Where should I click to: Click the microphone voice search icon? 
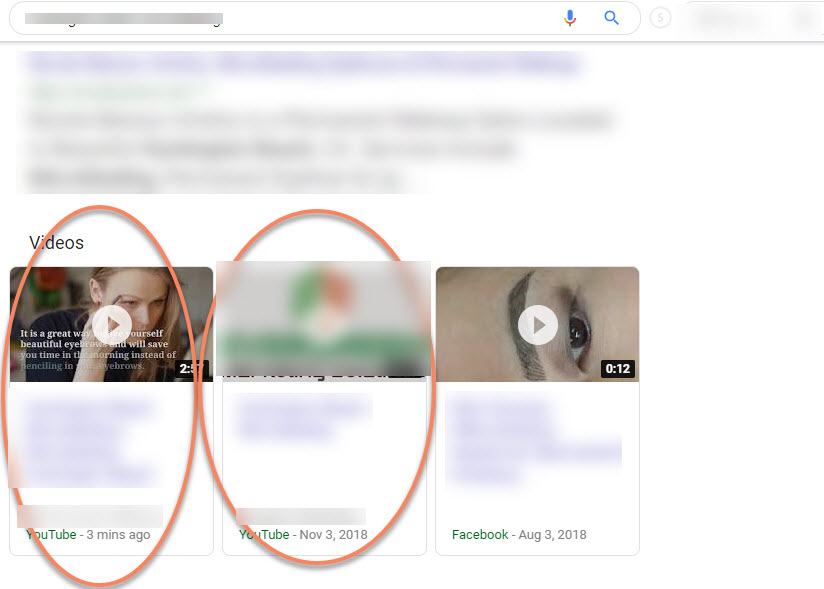click(570, 18)
